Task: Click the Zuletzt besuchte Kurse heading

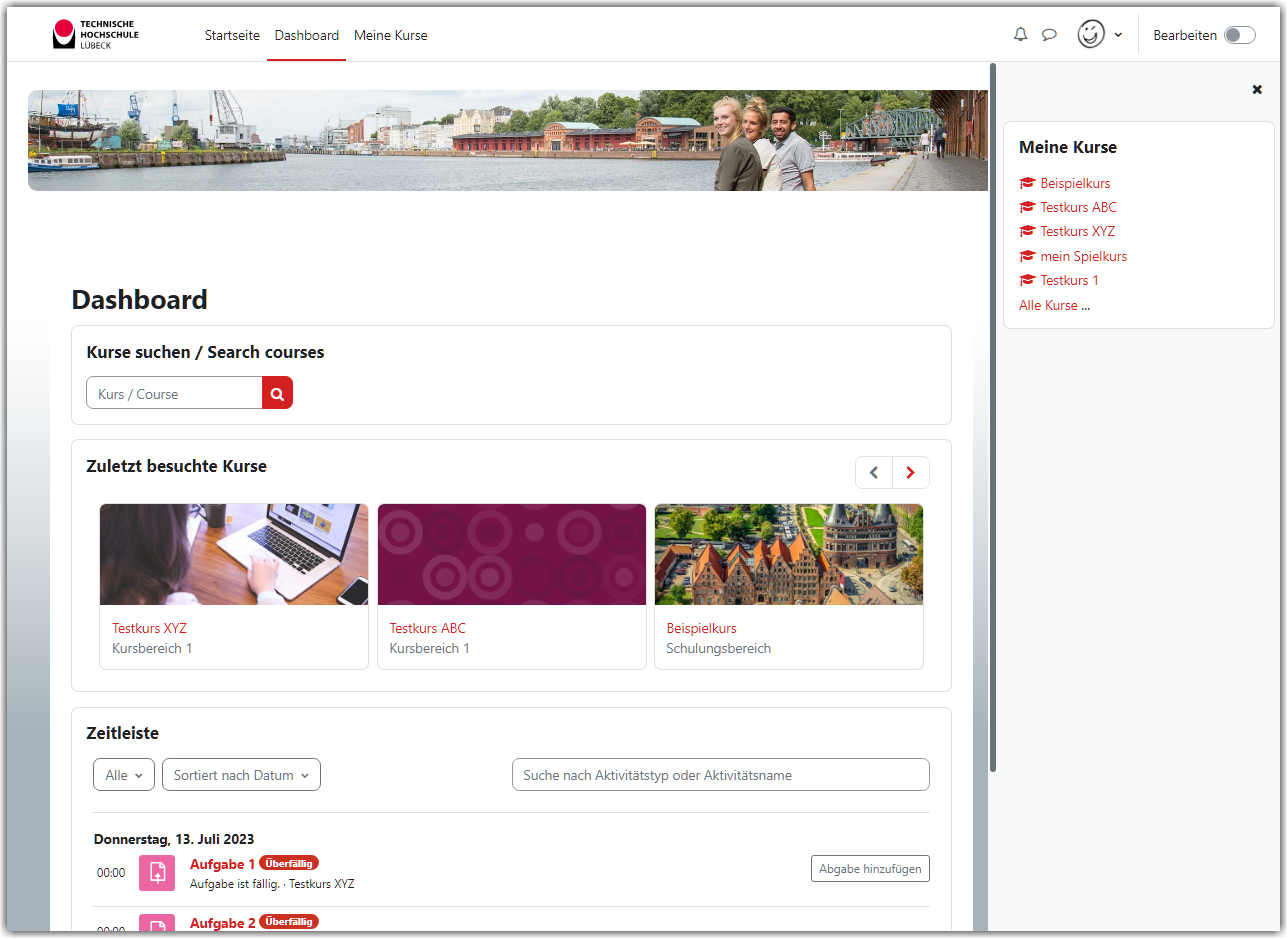Action: 177,466
